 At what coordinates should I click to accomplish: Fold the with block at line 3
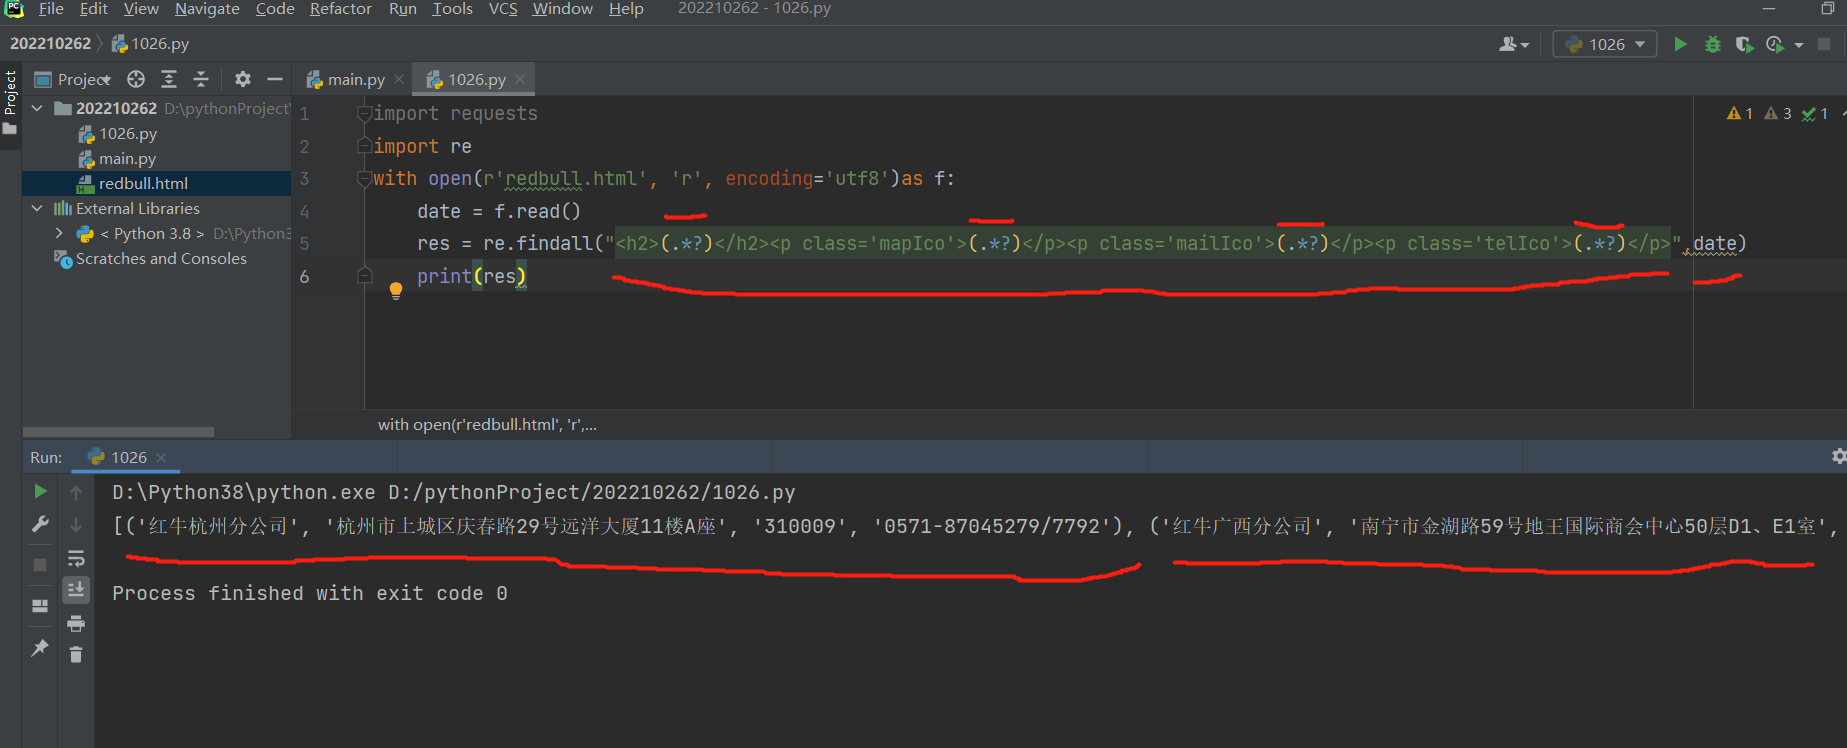[x=365, y=179]
